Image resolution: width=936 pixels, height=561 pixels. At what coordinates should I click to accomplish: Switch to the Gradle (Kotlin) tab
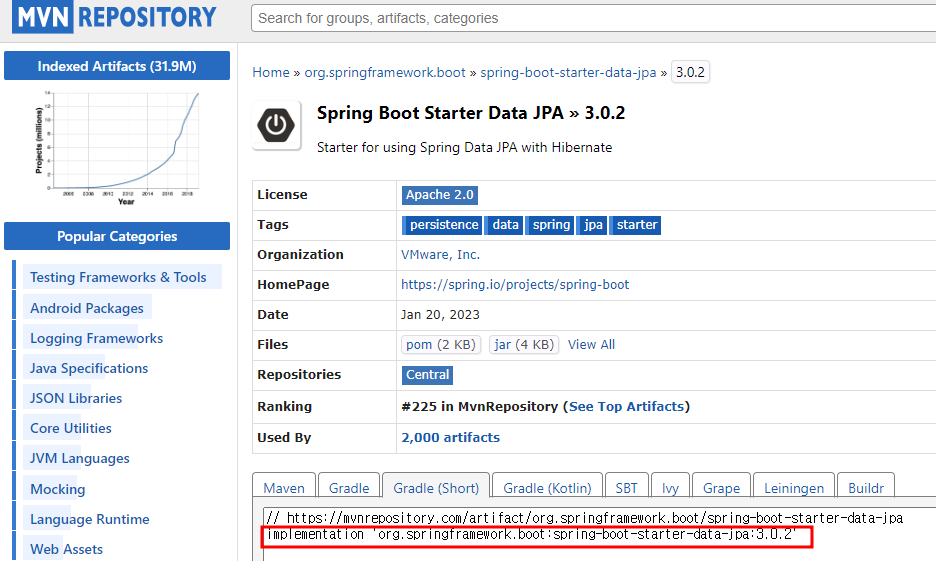pyautogui.click(x=547, y=488)
